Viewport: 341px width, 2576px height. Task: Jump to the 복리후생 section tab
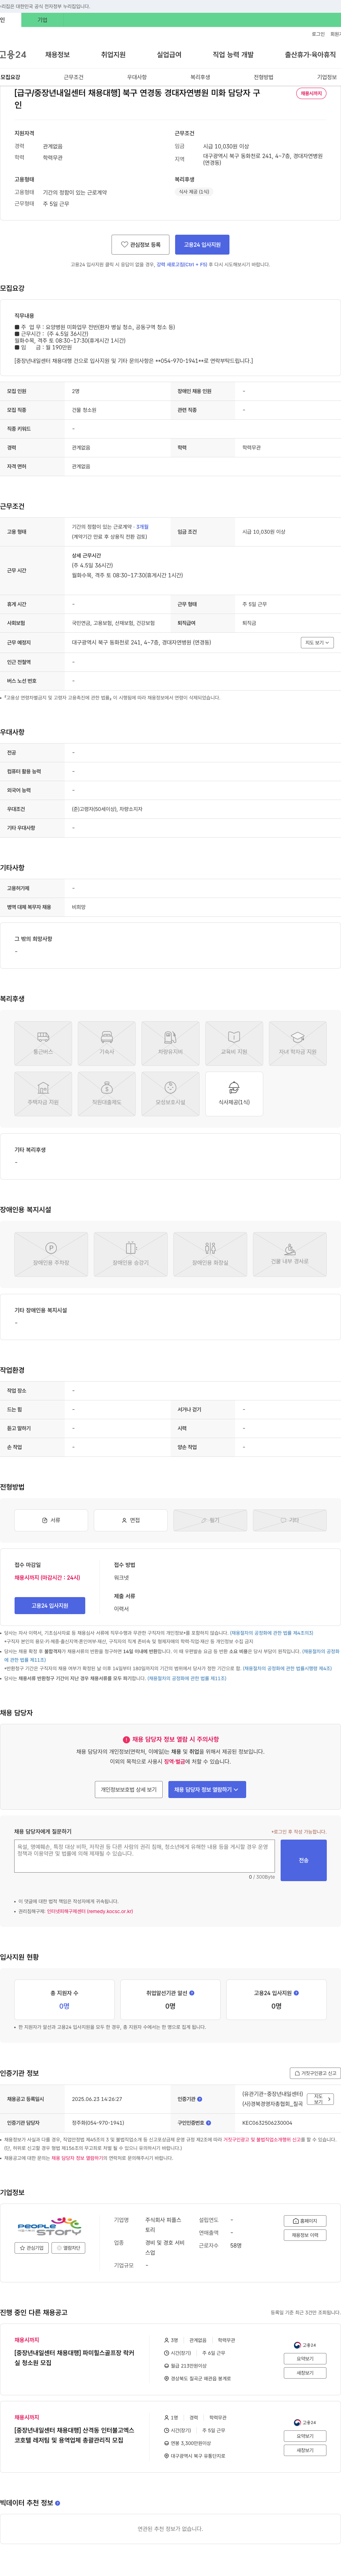tap(200, 77)
